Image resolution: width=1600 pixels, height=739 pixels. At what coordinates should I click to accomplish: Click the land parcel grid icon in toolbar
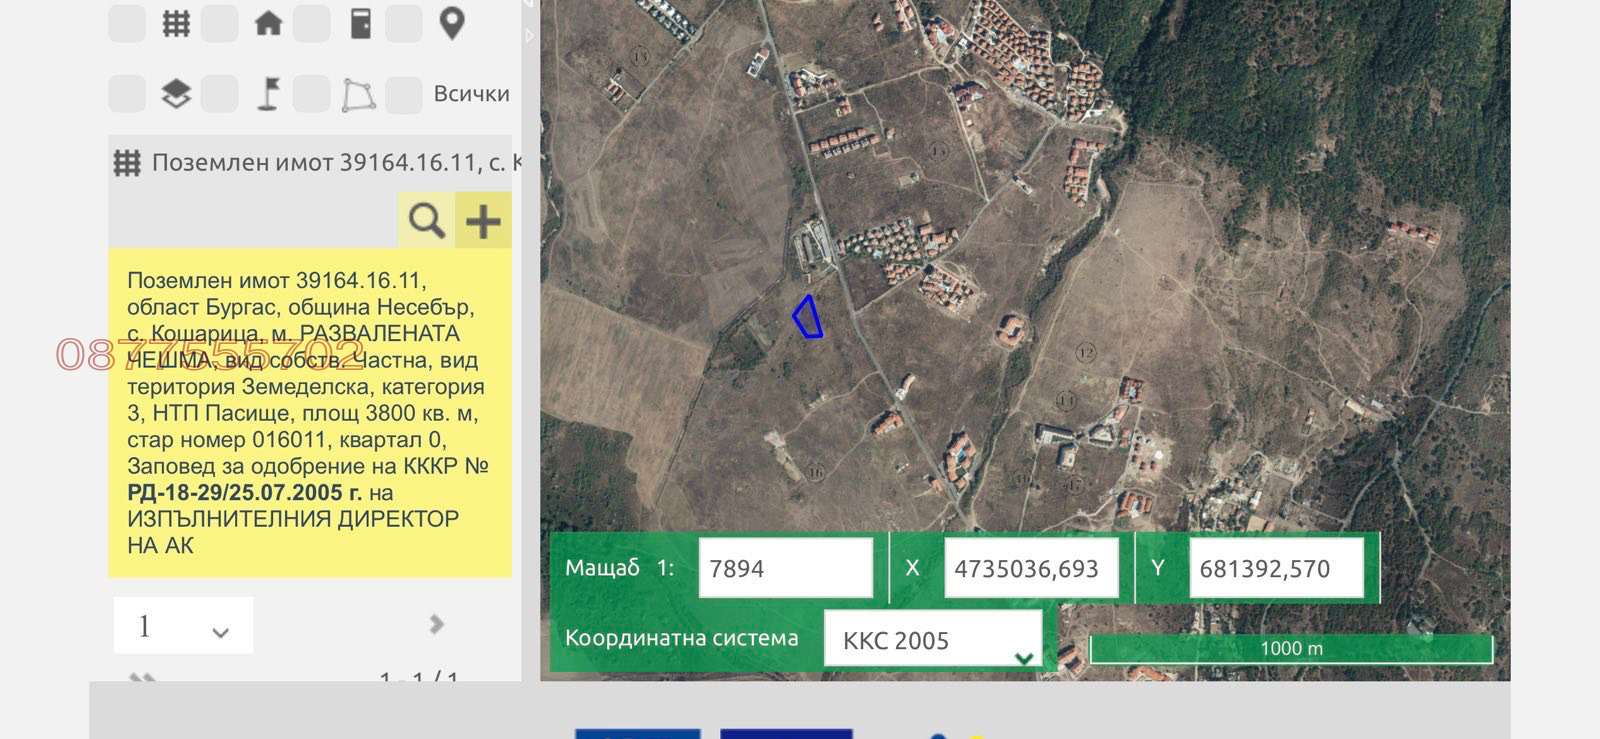pos(176,23)
